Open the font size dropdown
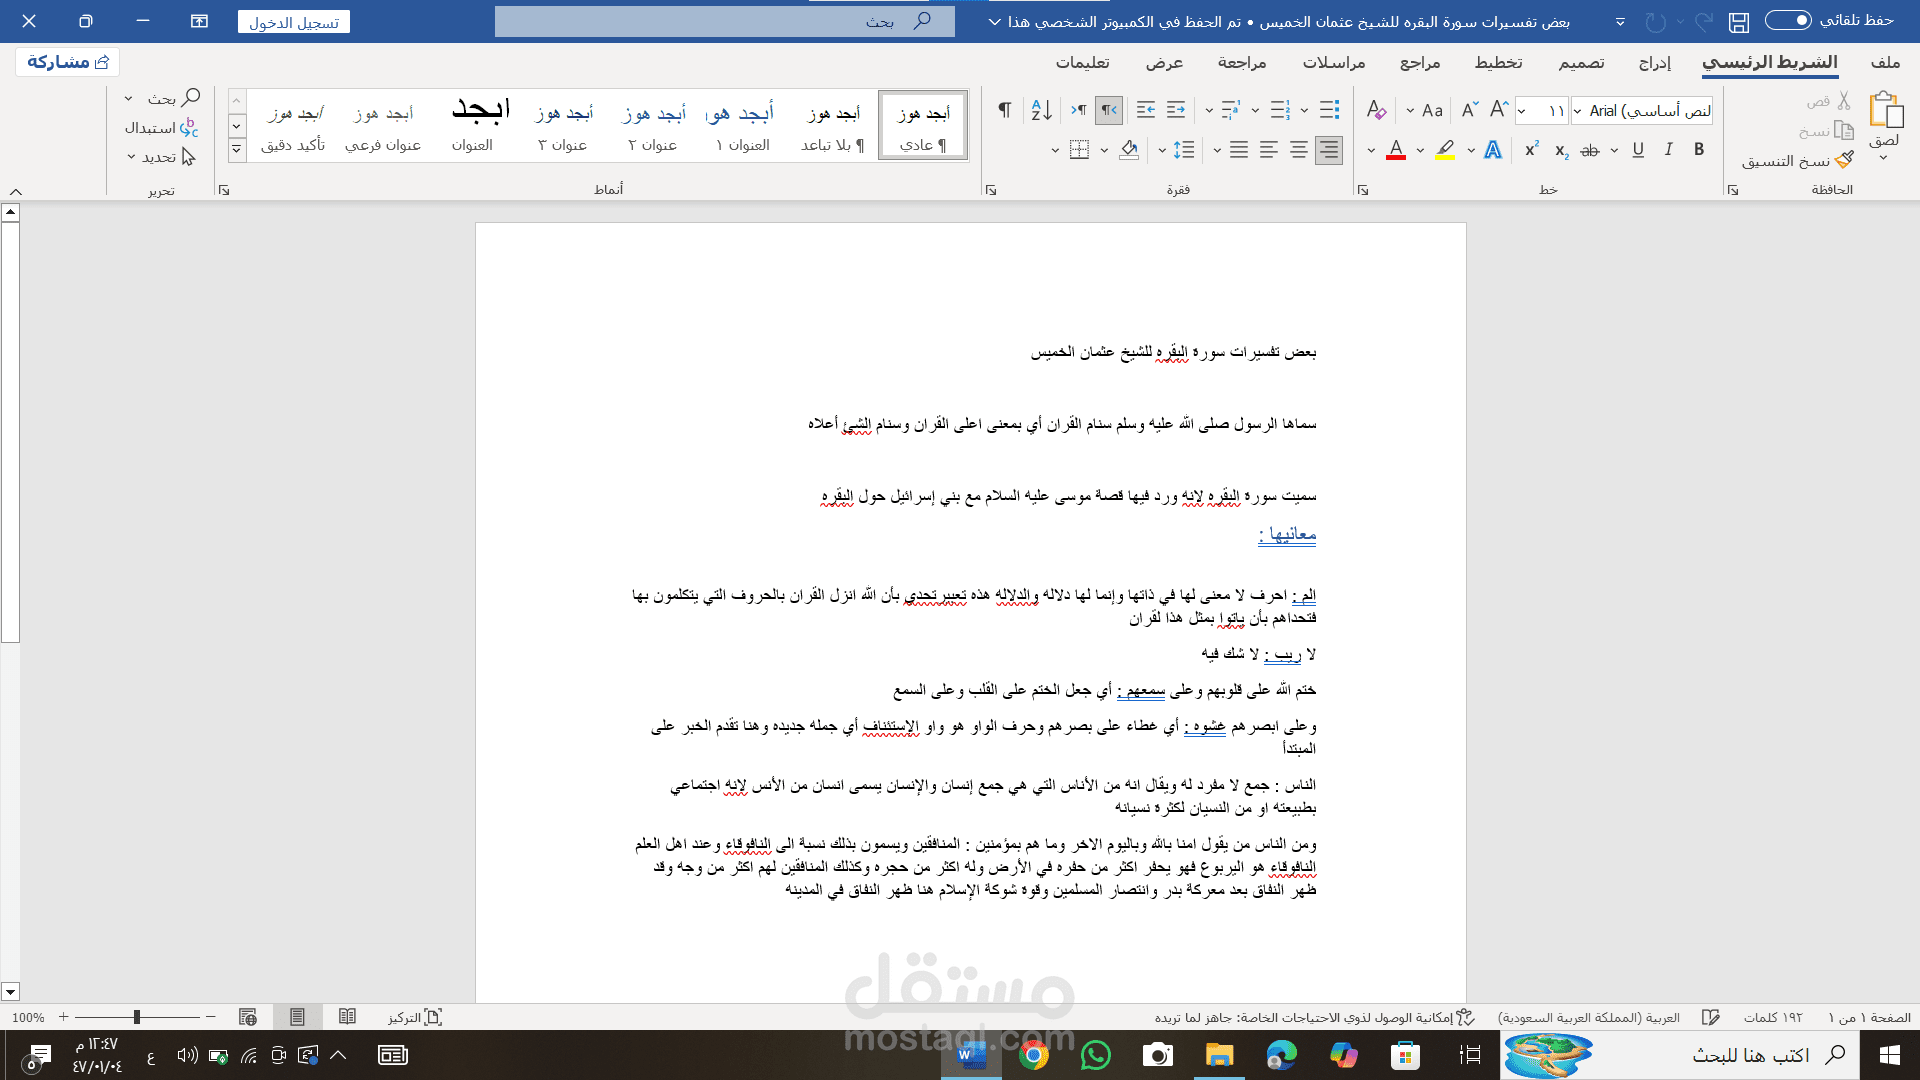This screenshot has height=1080, width=1920. click(x=1541, y=110)
